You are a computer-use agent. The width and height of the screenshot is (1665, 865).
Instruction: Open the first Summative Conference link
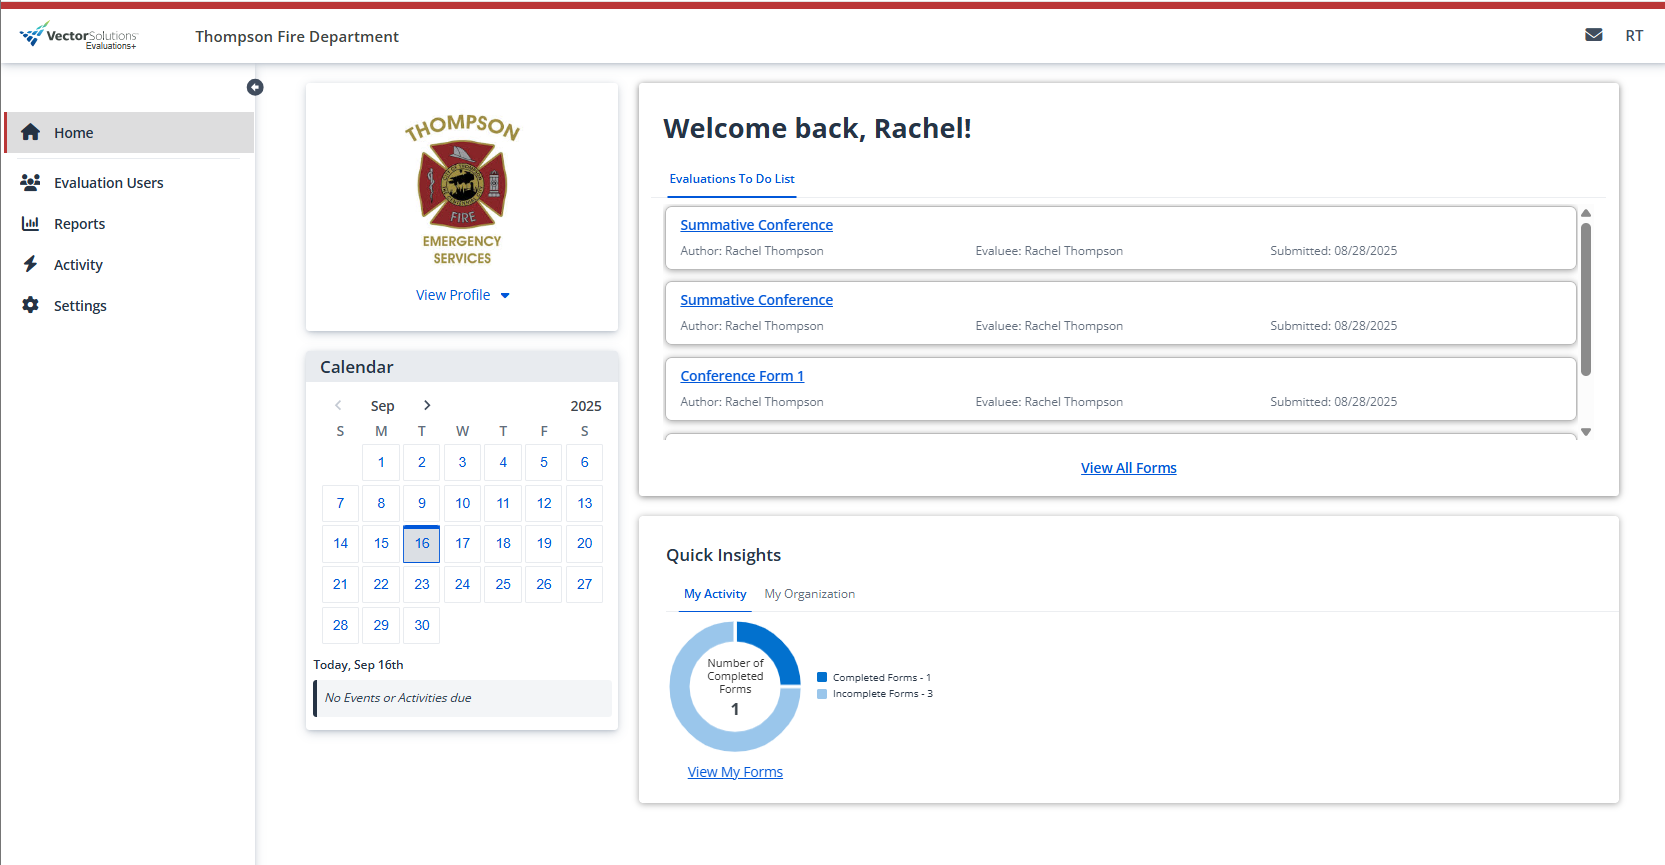(x=757, y=225)
